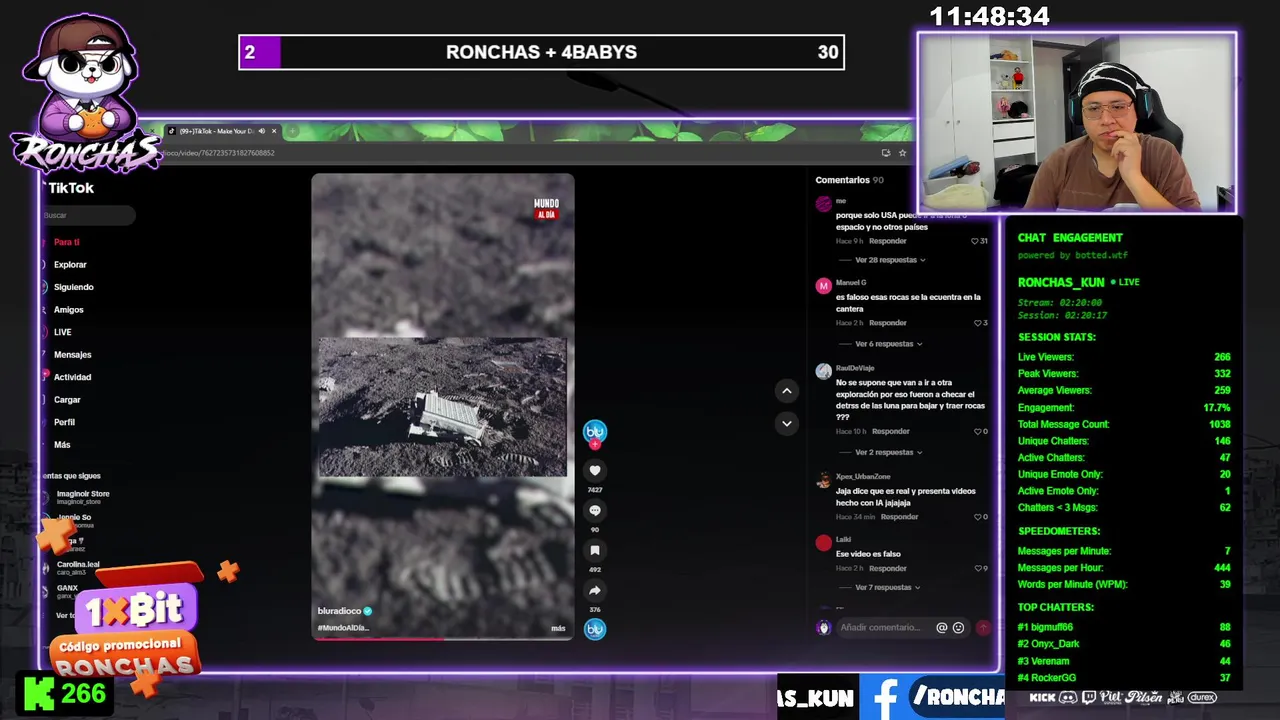Viewport: 1280px width, 720px height.
Task: Like RaulDeViaje's comment
Action: tap(978, 432)
